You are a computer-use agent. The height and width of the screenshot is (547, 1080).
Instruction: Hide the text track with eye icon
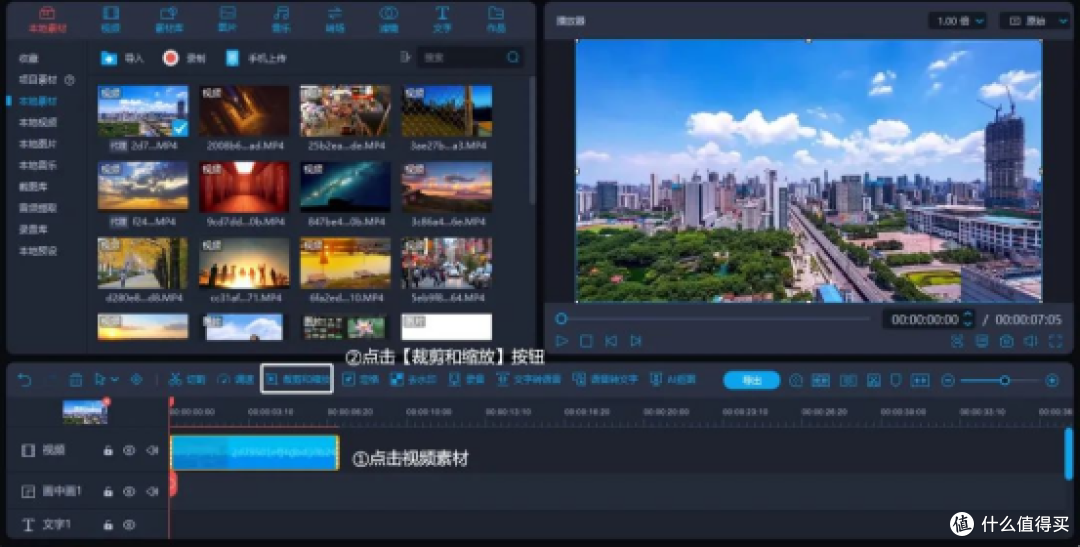tap(129, 524)
